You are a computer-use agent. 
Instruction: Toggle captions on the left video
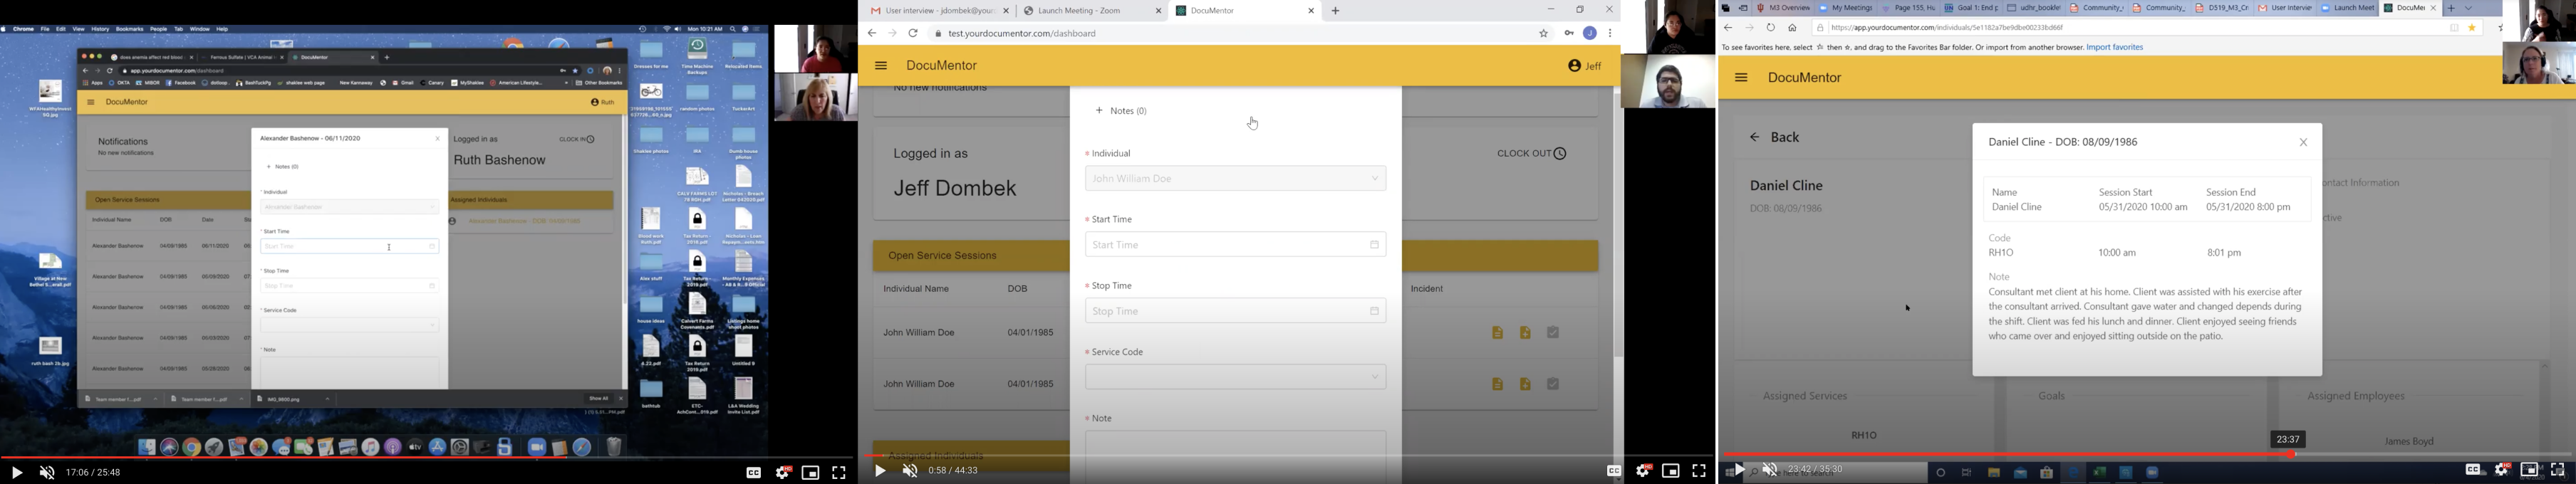point(754,472)
